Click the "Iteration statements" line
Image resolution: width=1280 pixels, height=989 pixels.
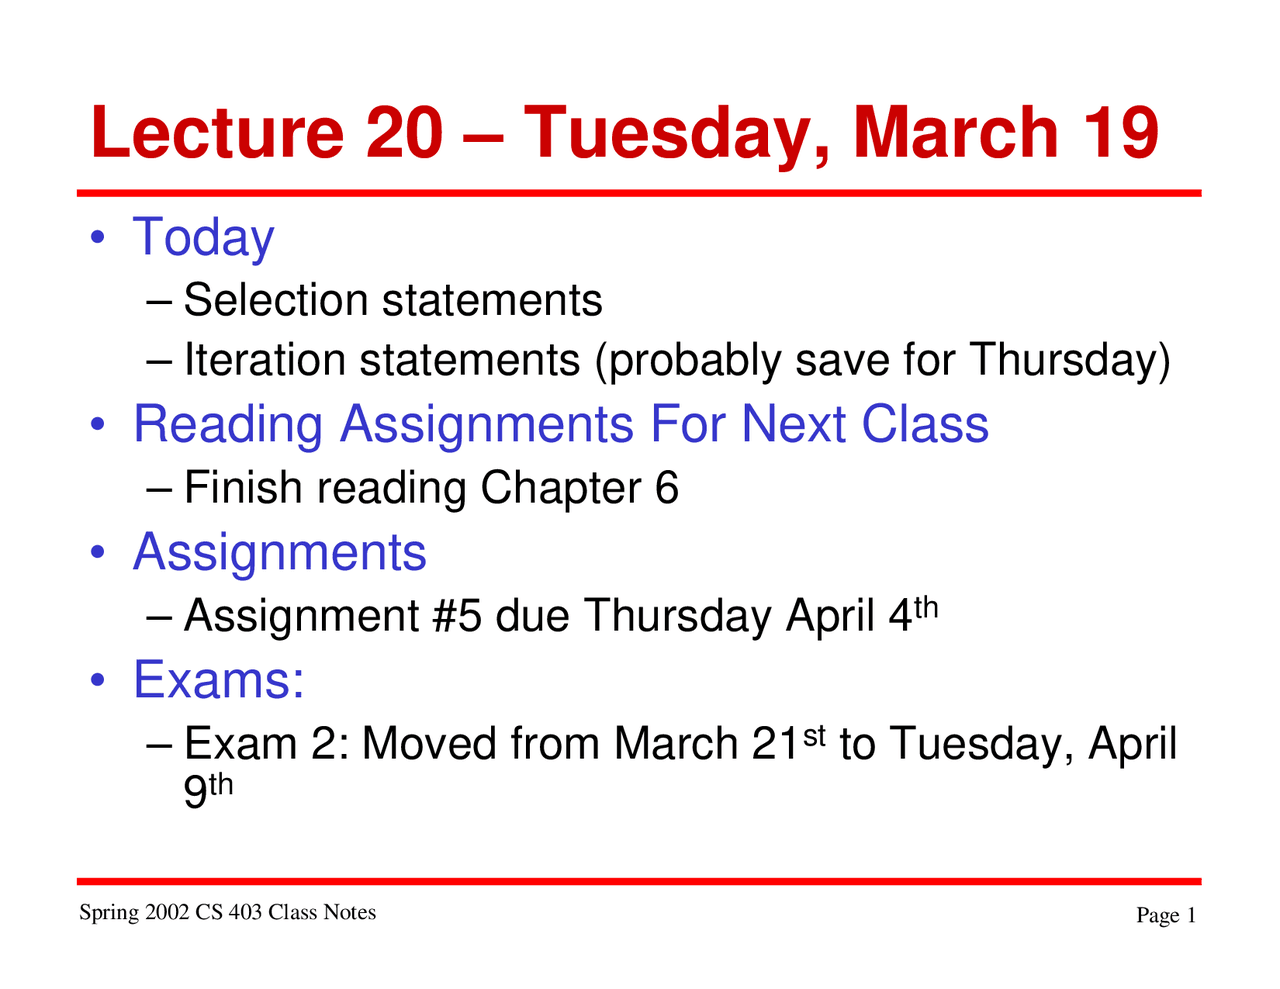tap(677, 360)
